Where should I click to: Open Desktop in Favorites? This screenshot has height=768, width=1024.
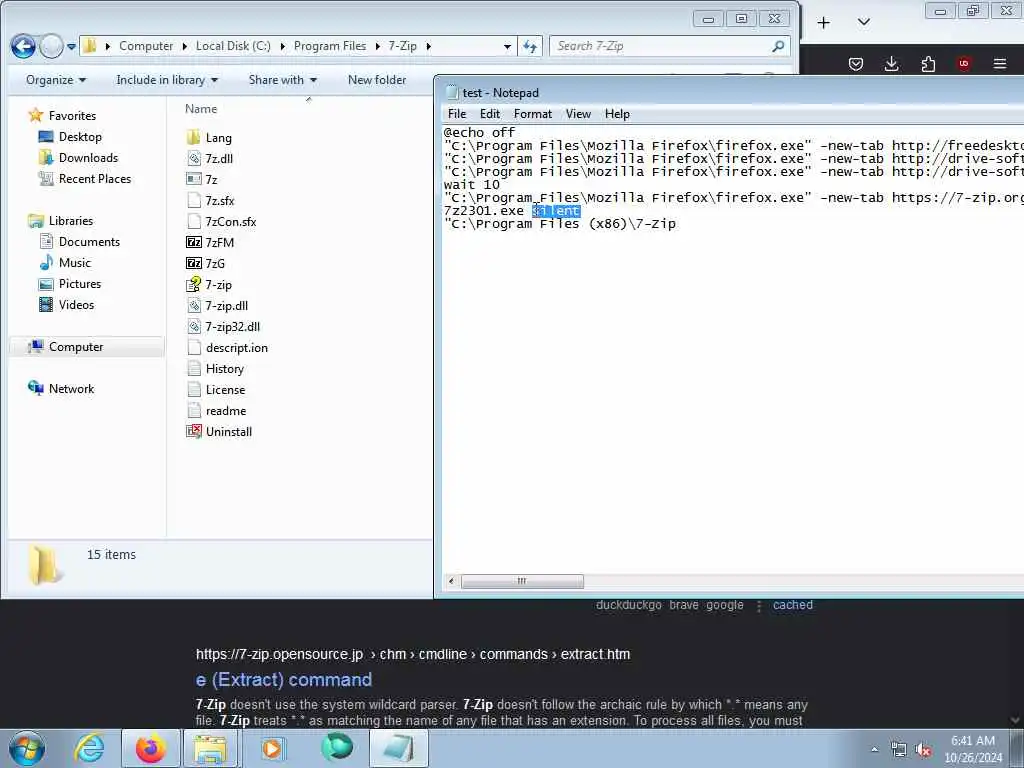point(80,136)
